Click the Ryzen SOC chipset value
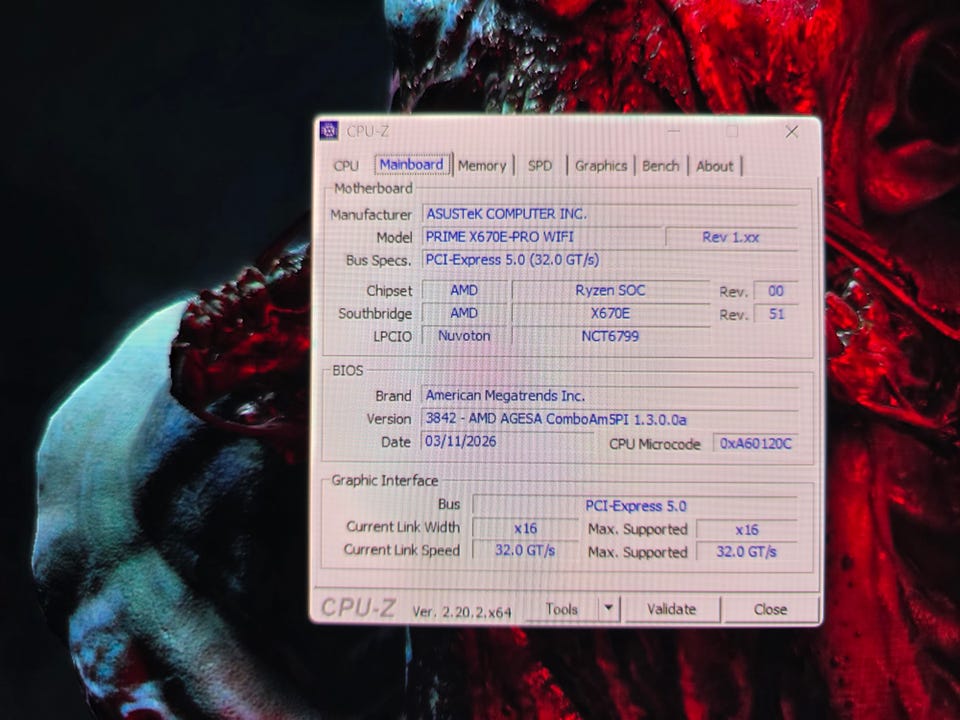 pos(610,290)
